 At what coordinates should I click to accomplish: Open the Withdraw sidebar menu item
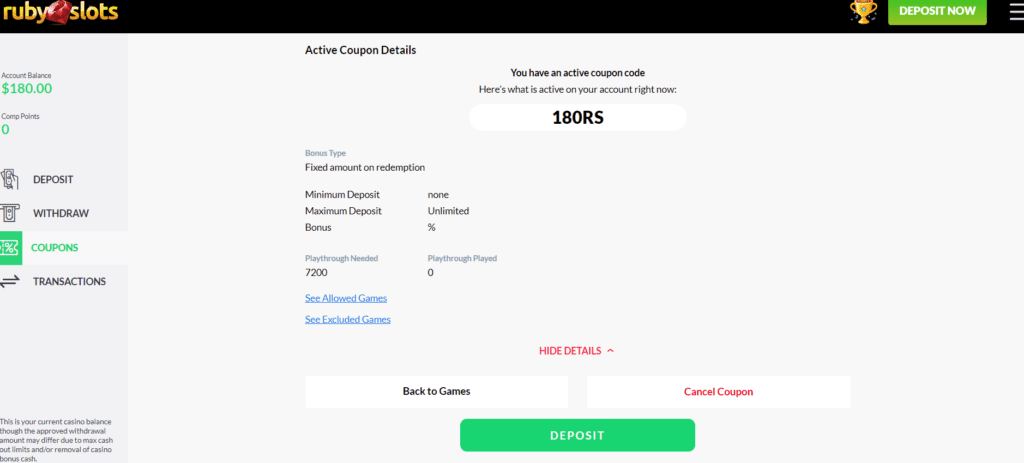point(61,214)
